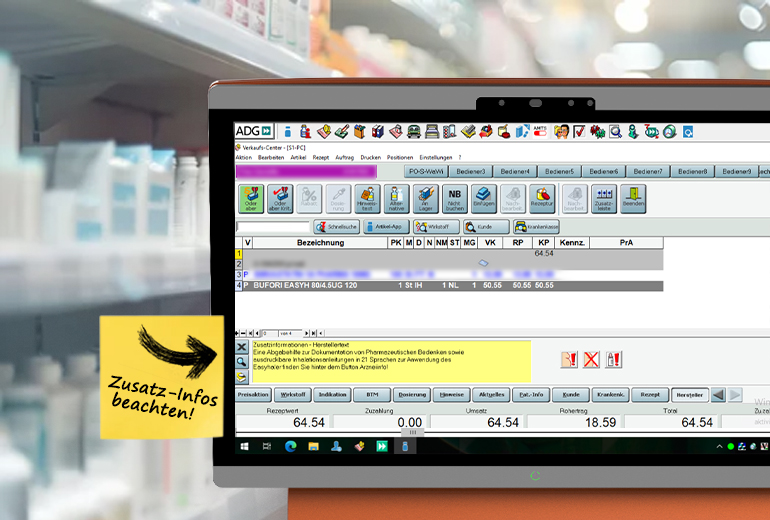770x520 pixels.
Task: Open the 'Artikel' menu
Action: [x=298, y=158]
